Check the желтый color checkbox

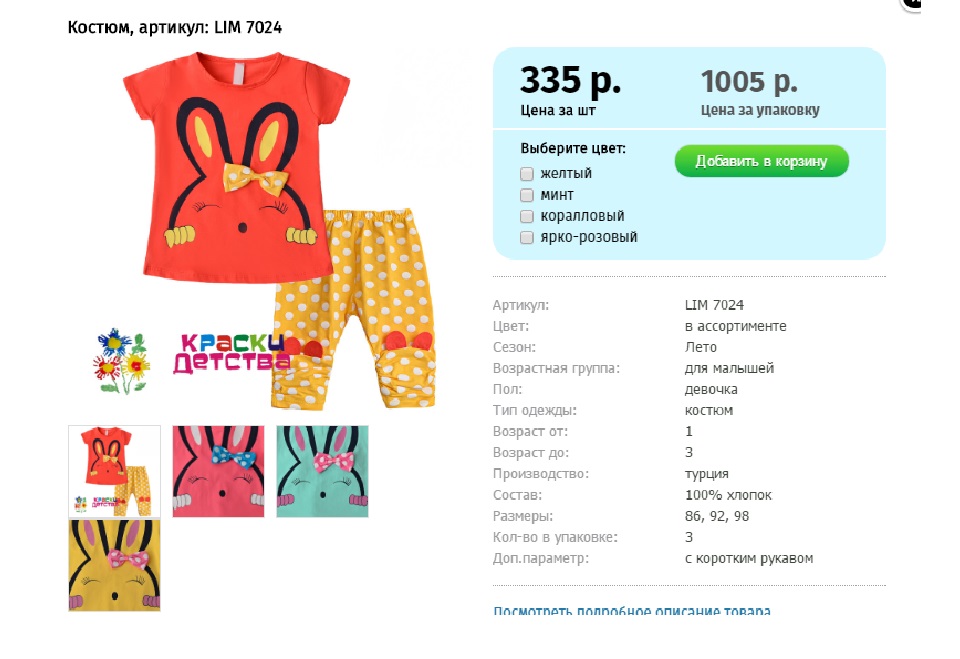coord(527,174)
